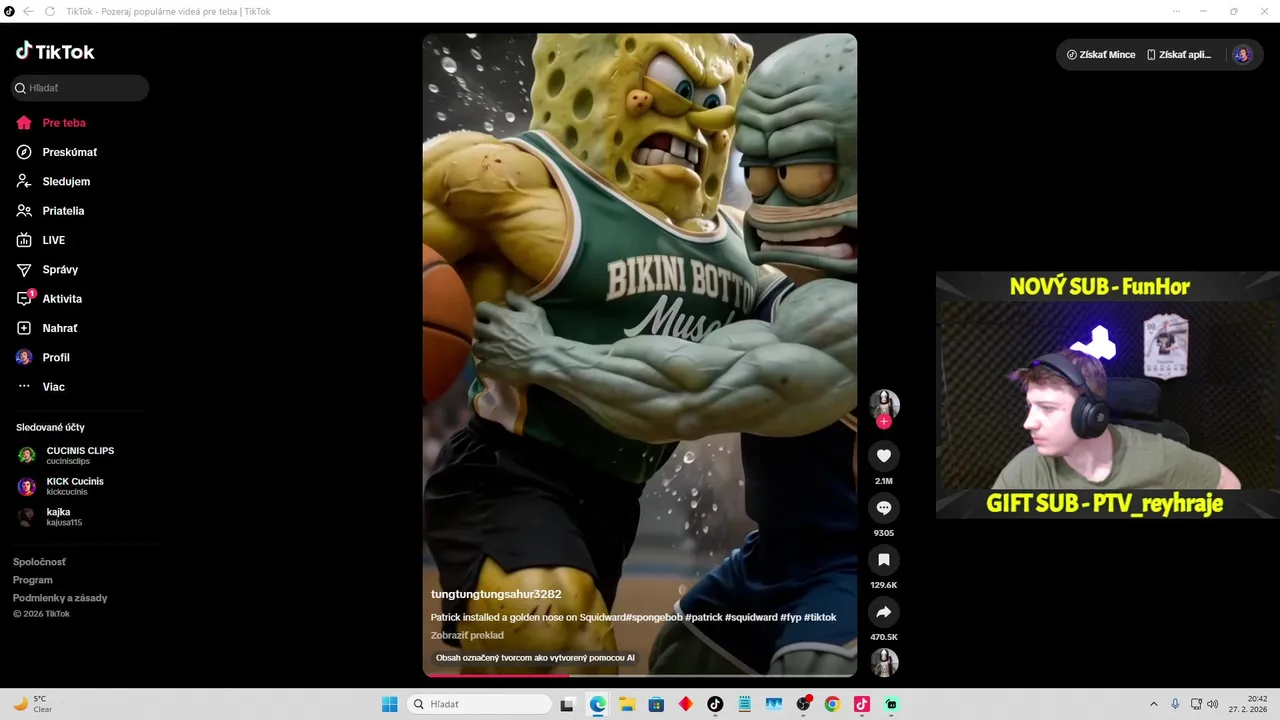
Task: Open the creator avatar beside the video
Action: [884, 404]
